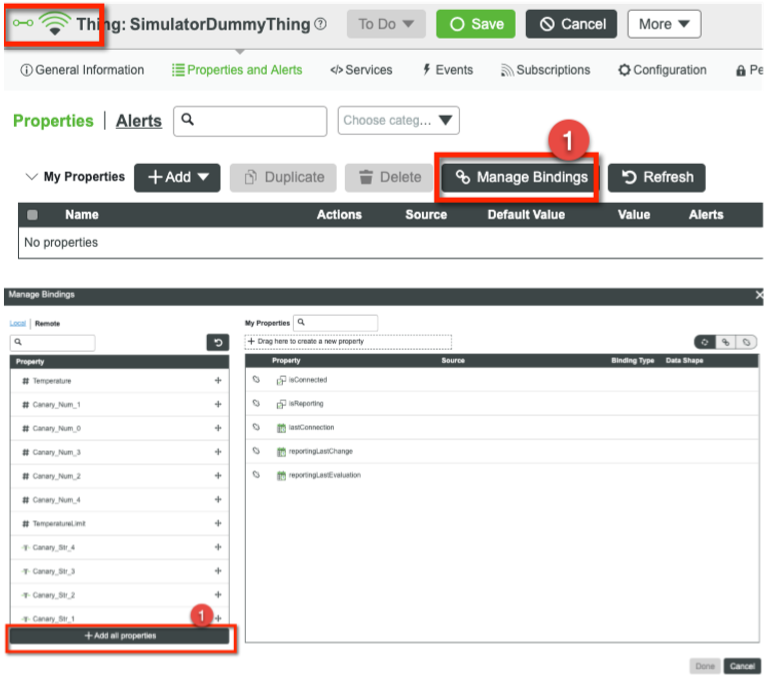Click the Binding Type column header
771x684 pixels.
point(632,360)
